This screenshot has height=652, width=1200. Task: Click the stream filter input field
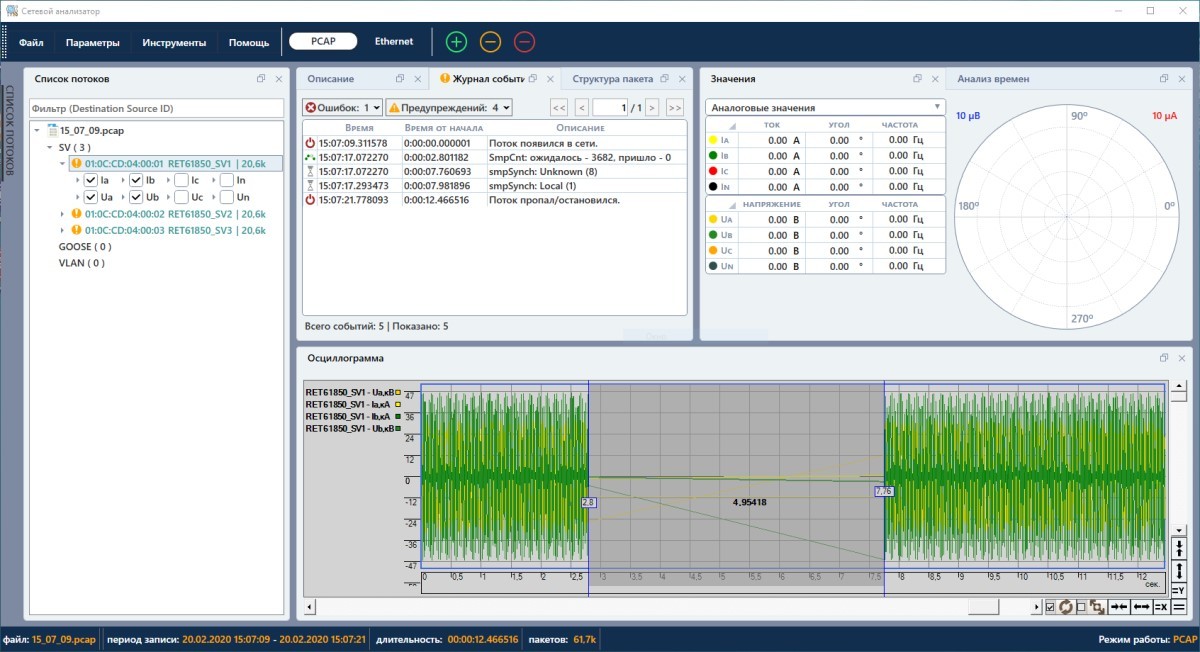(155, 108)
